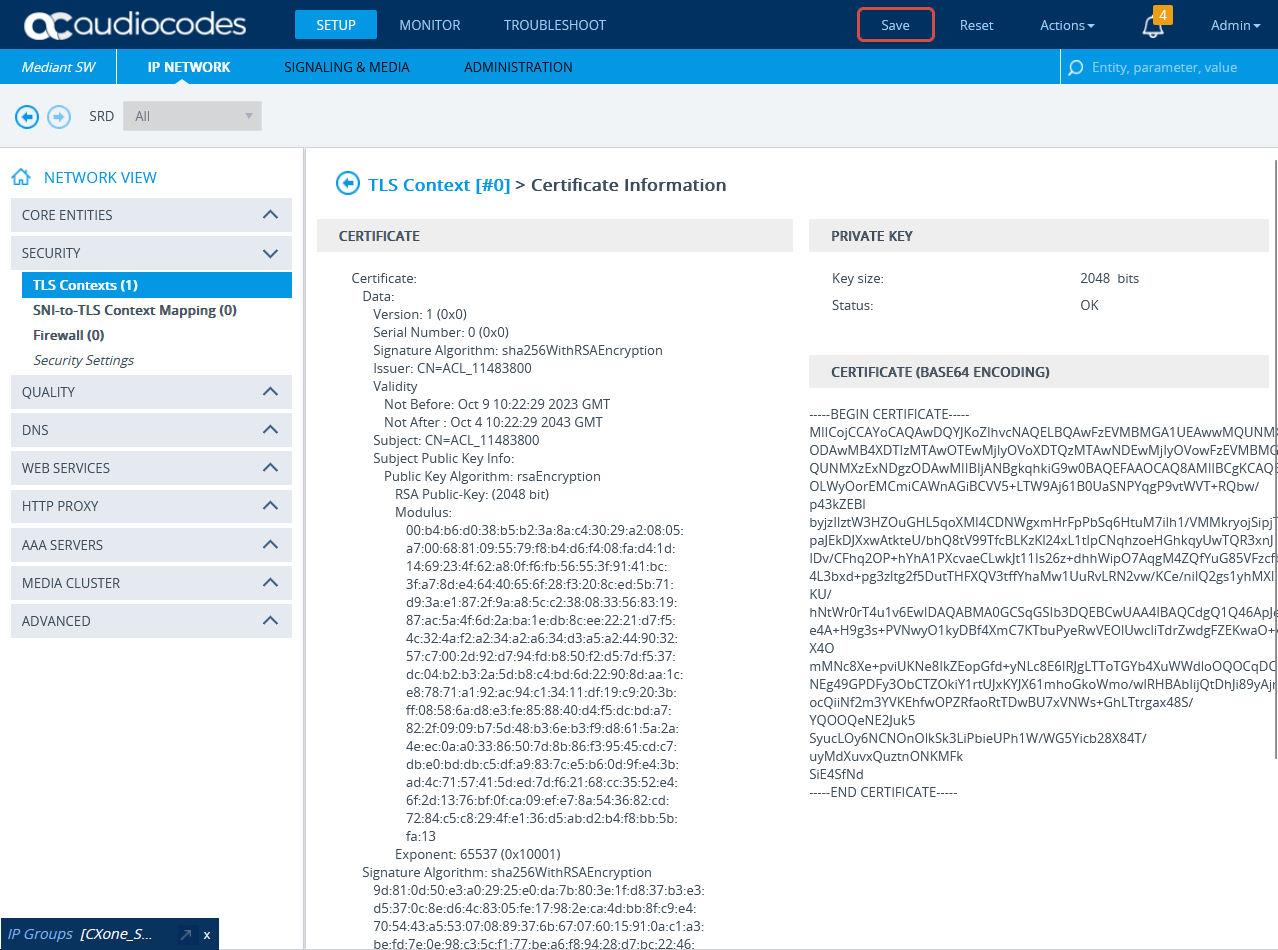The height and width of the screenshot is (950, 1278).
Task: Expand the Web Services section
Action: coord(151,468)
